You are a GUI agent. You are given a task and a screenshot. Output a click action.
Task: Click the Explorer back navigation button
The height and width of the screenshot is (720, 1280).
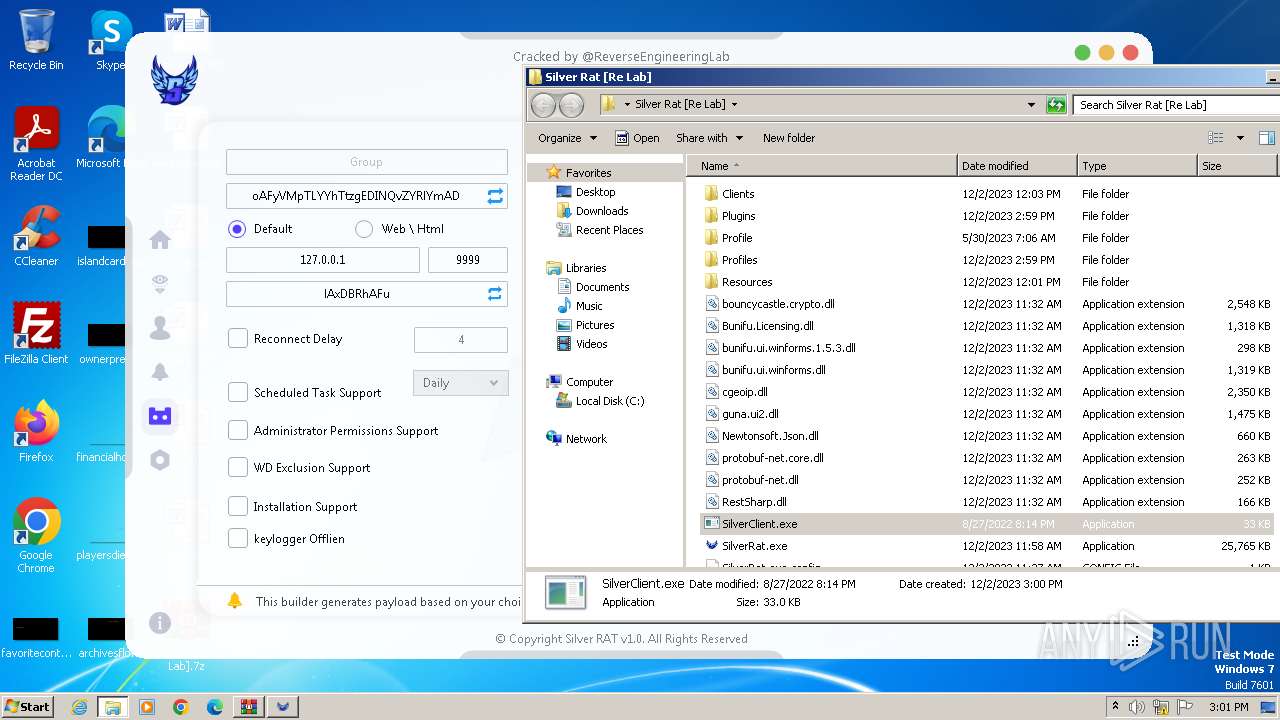pyautogui.click(x=543, y=104)
